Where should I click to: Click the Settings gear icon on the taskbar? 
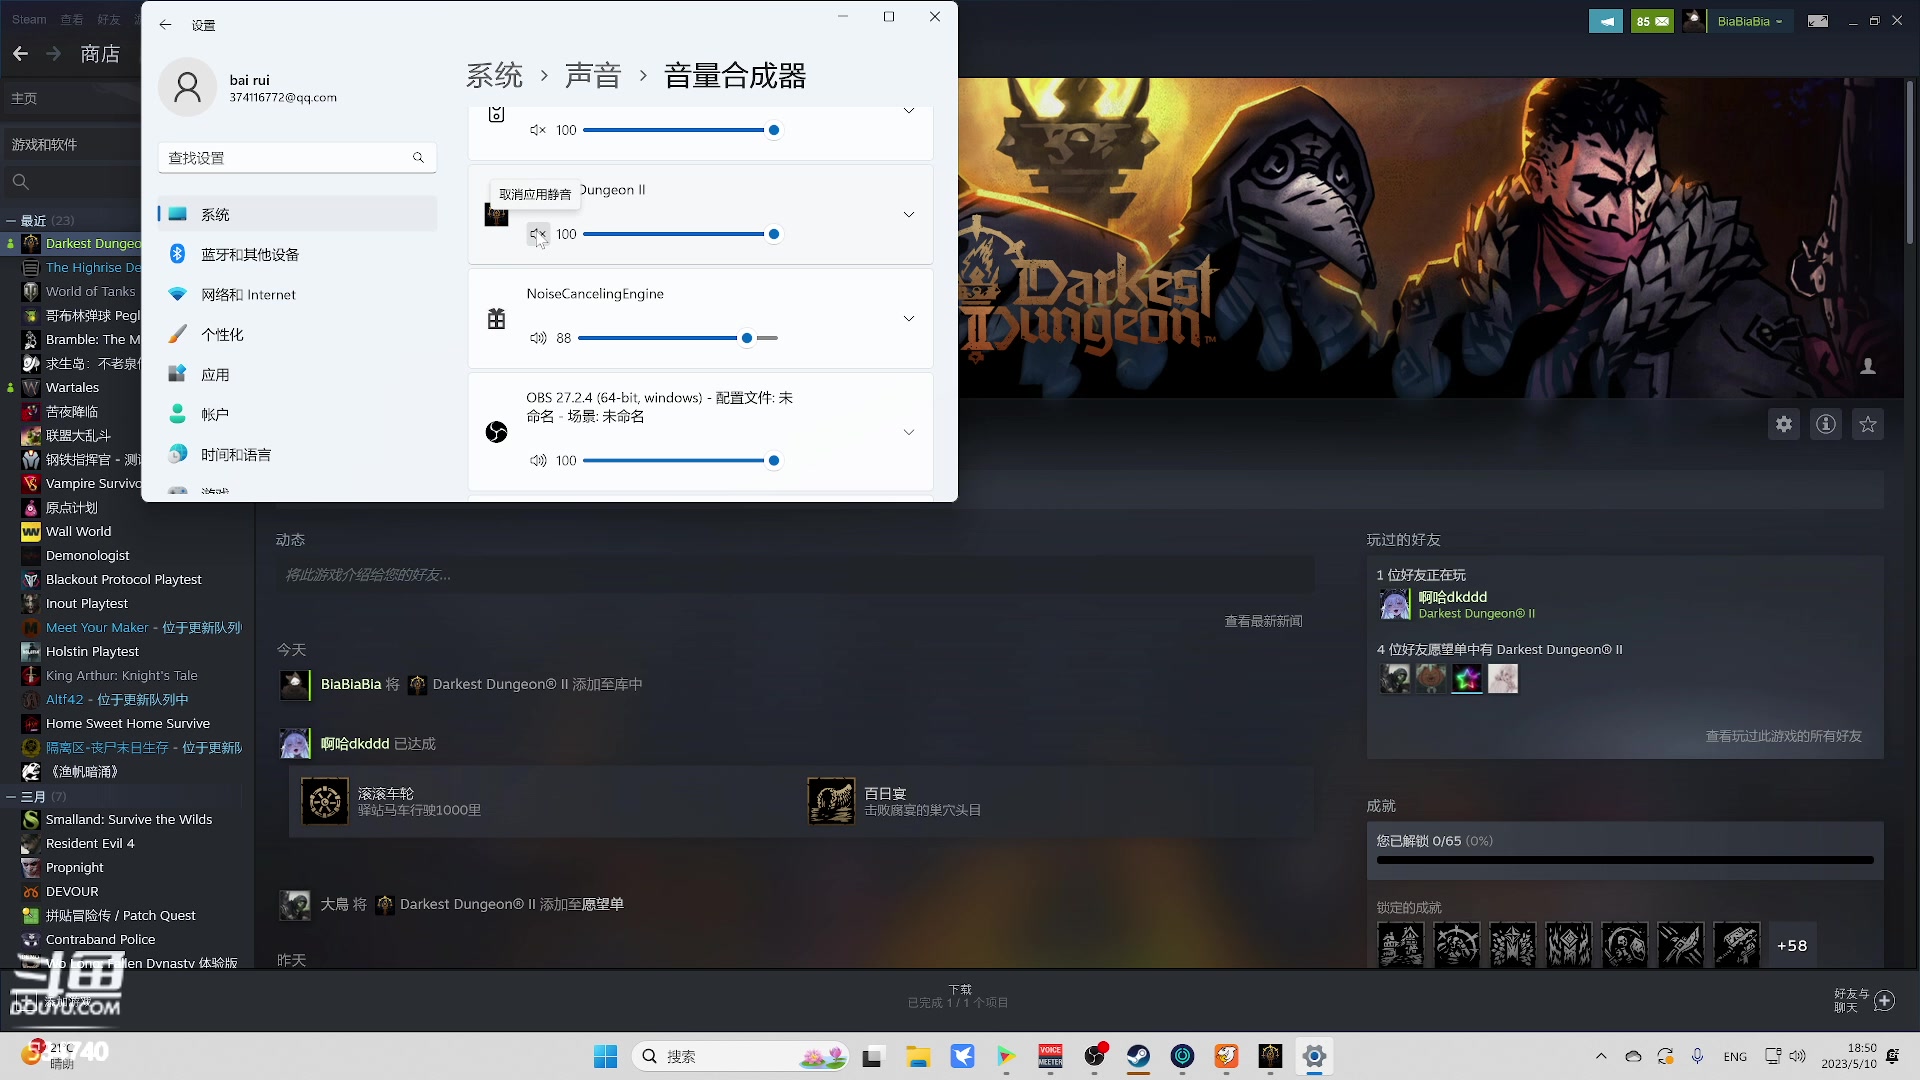(x=1314, y=1057)
